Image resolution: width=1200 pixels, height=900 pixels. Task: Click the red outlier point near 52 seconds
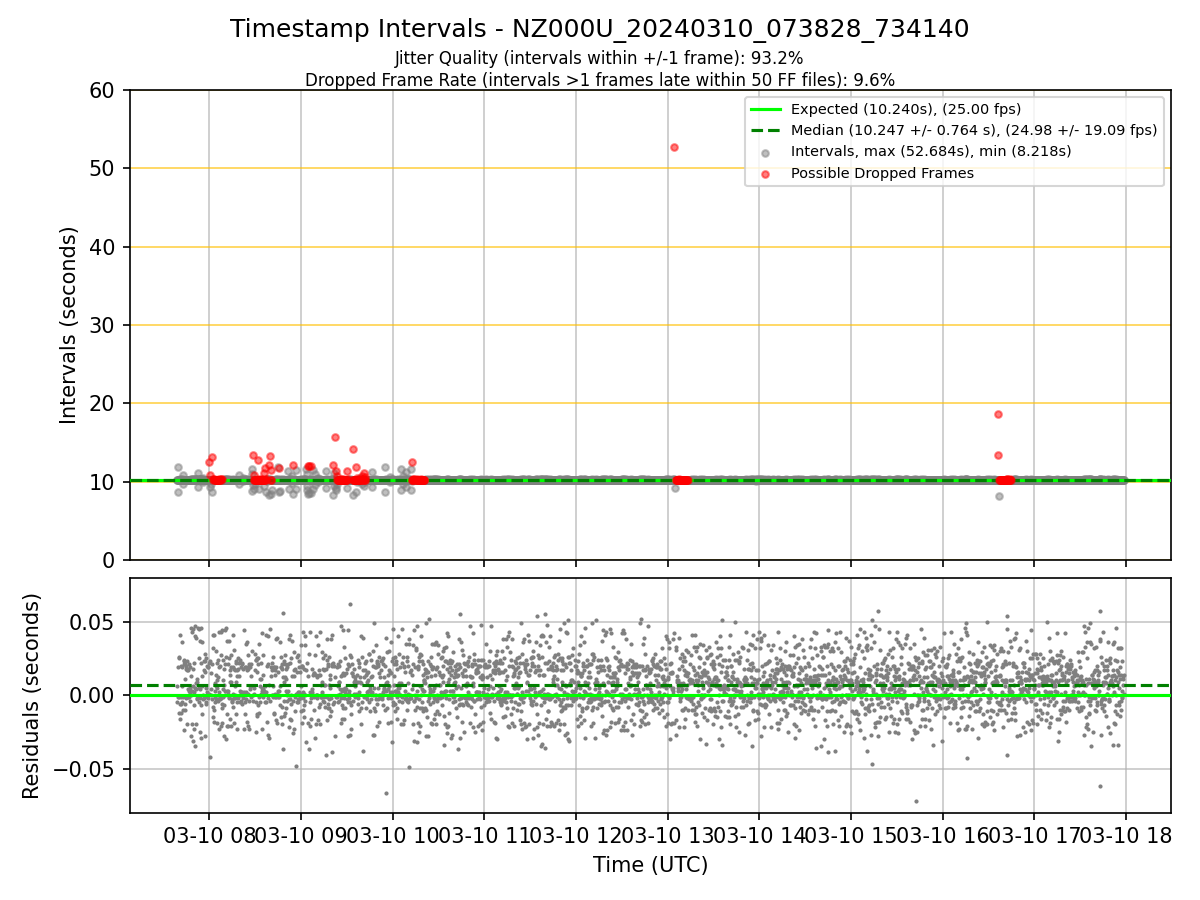pos(674,147)
